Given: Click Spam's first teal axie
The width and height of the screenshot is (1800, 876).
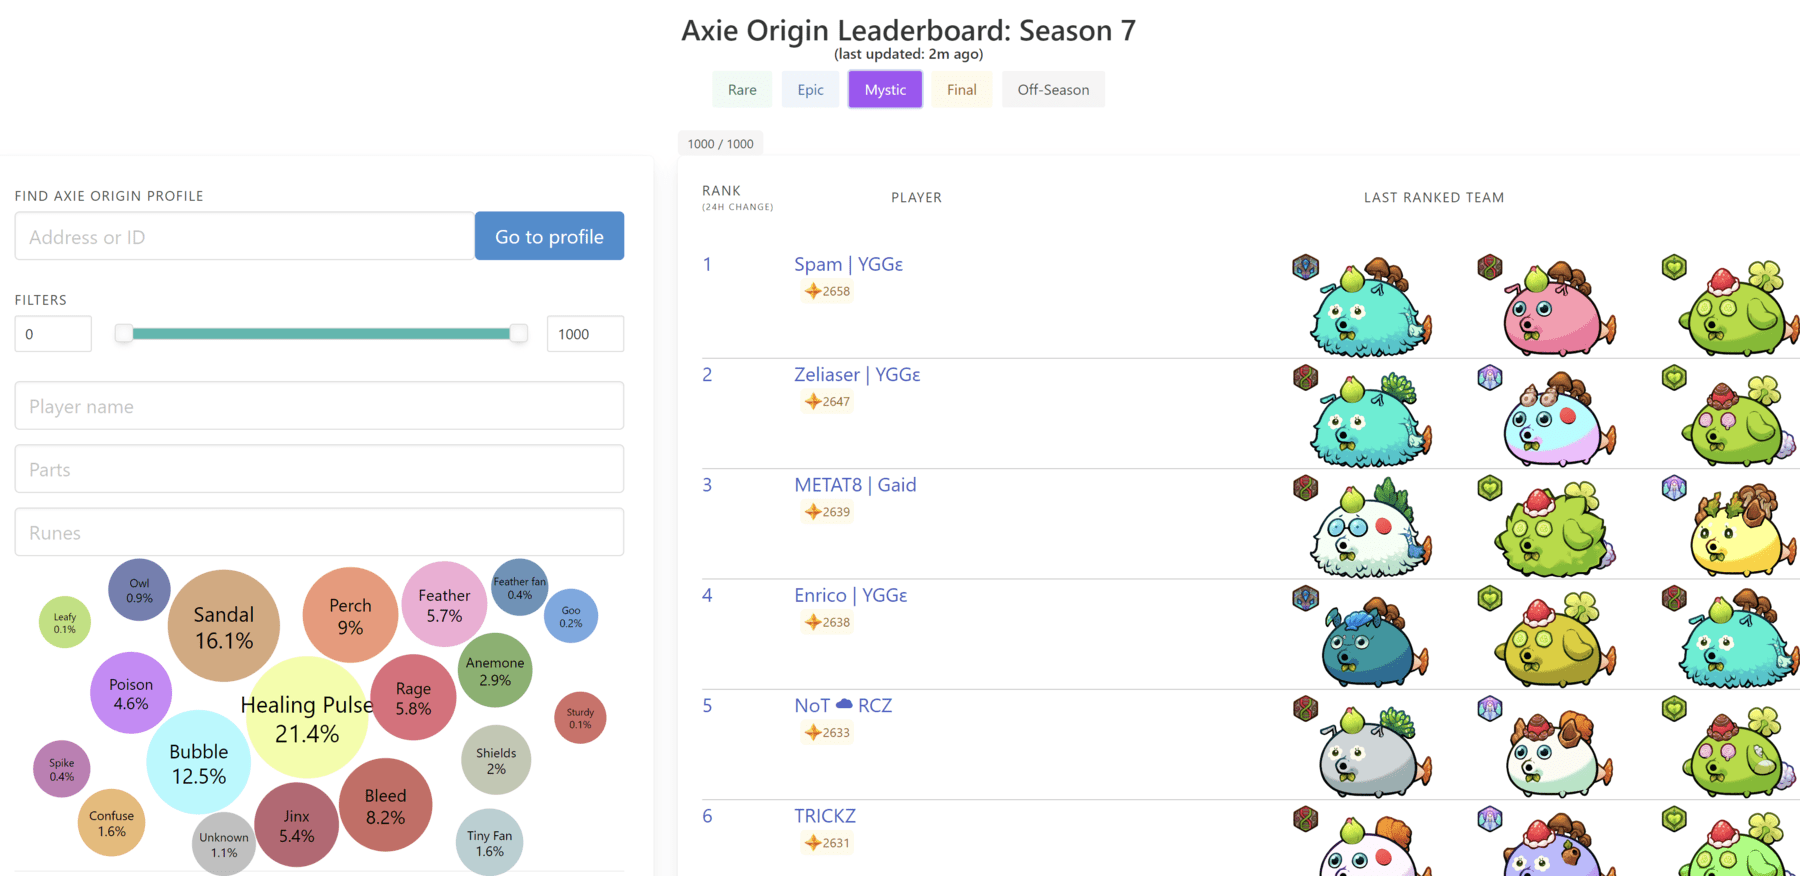Looking at the screenshot, I should tap(1368, 310).
